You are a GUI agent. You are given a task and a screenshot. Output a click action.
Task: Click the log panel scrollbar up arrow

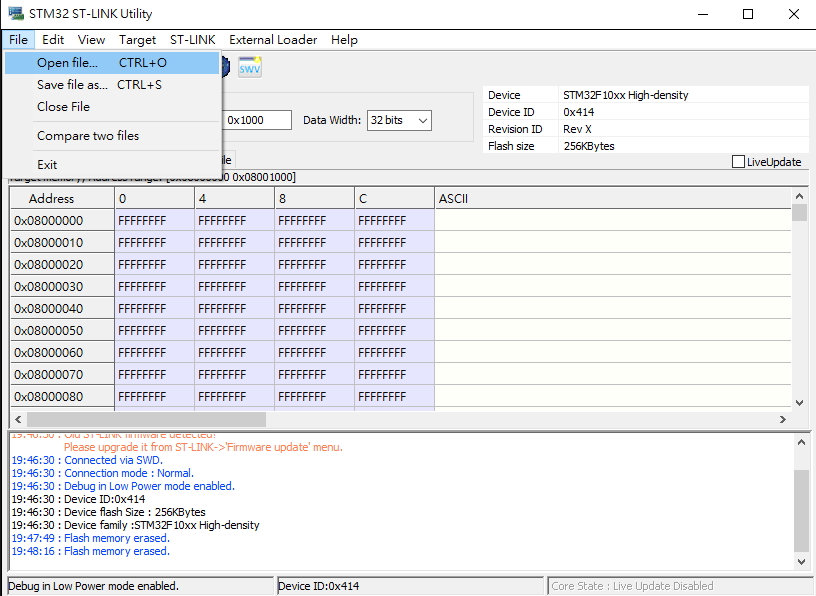801,442
